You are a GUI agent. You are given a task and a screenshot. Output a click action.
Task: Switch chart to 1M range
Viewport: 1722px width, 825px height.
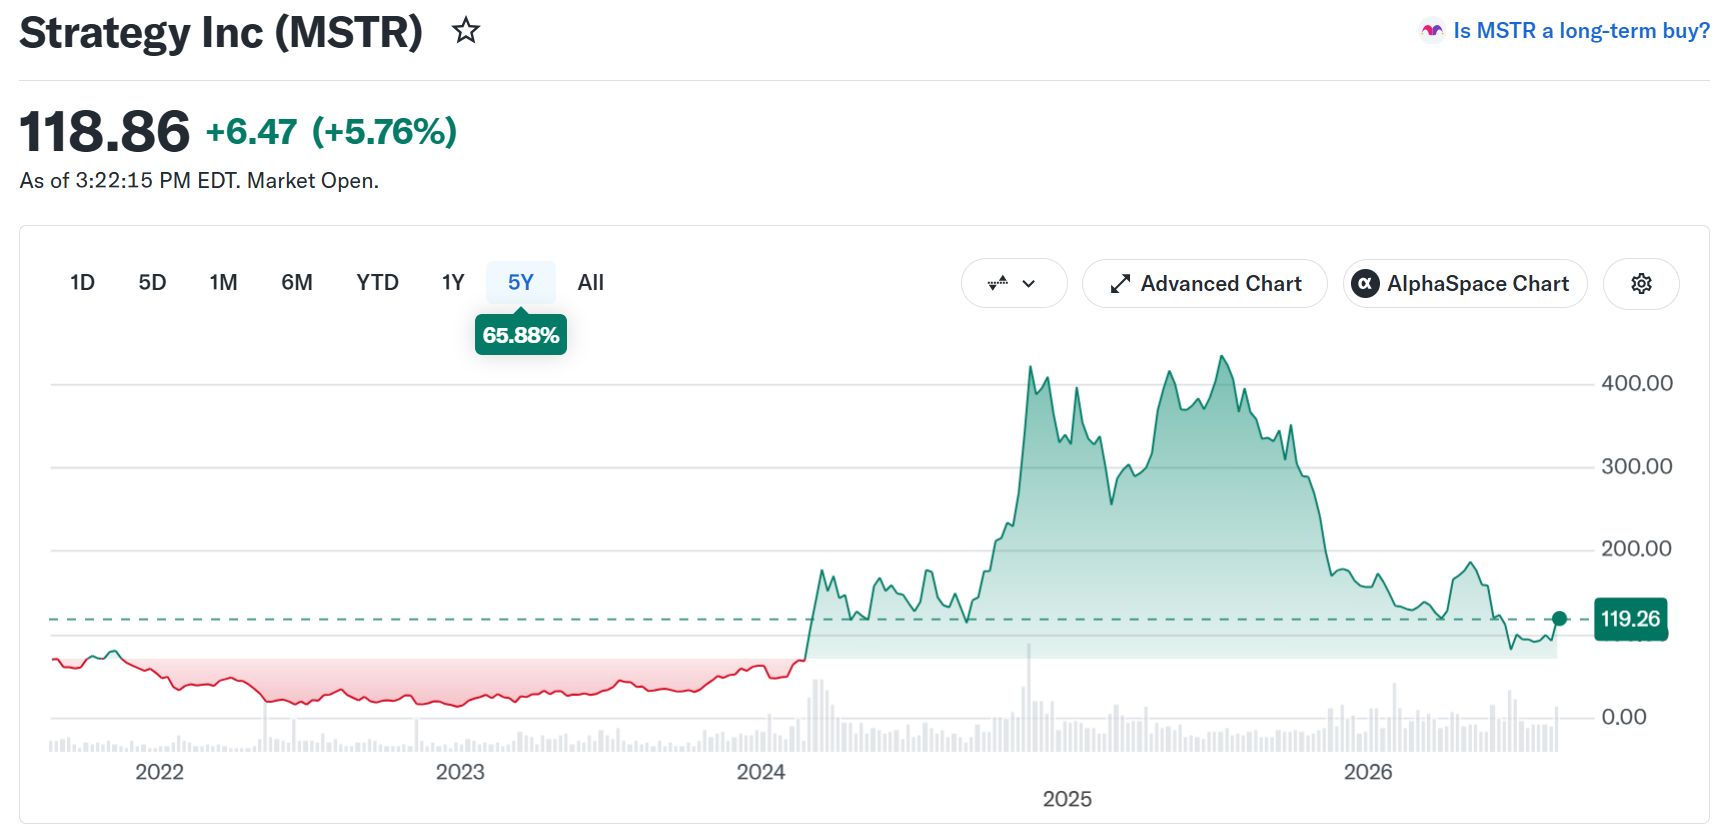pos(223,283)
